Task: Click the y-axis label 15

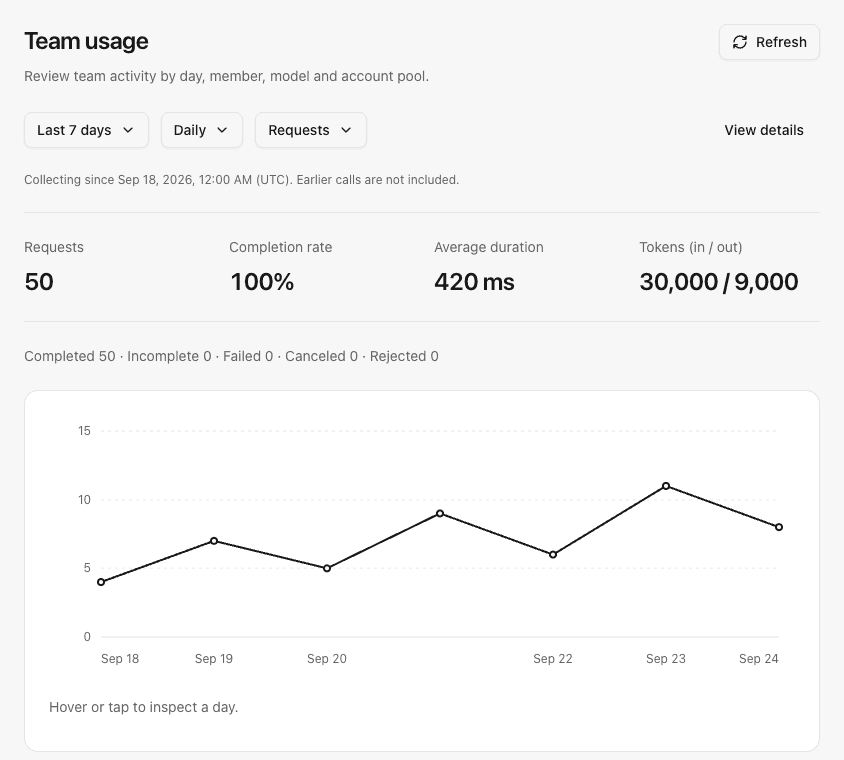Action: click(x=85, y=431)
